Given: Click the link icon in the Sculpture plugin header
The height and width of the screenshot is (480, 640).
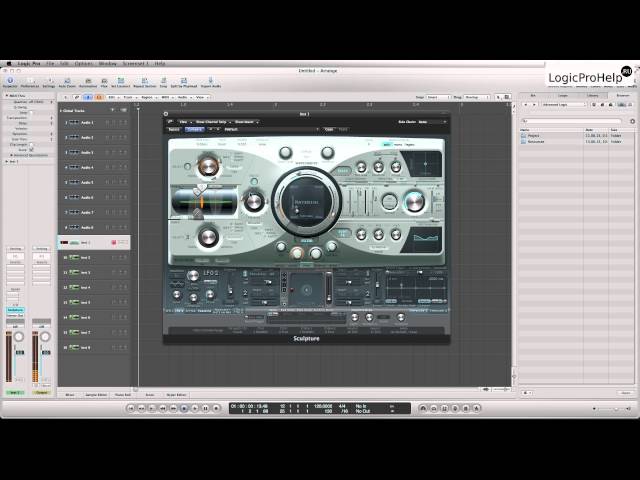Looking at the screenshot, I should (x=170, y=122).
